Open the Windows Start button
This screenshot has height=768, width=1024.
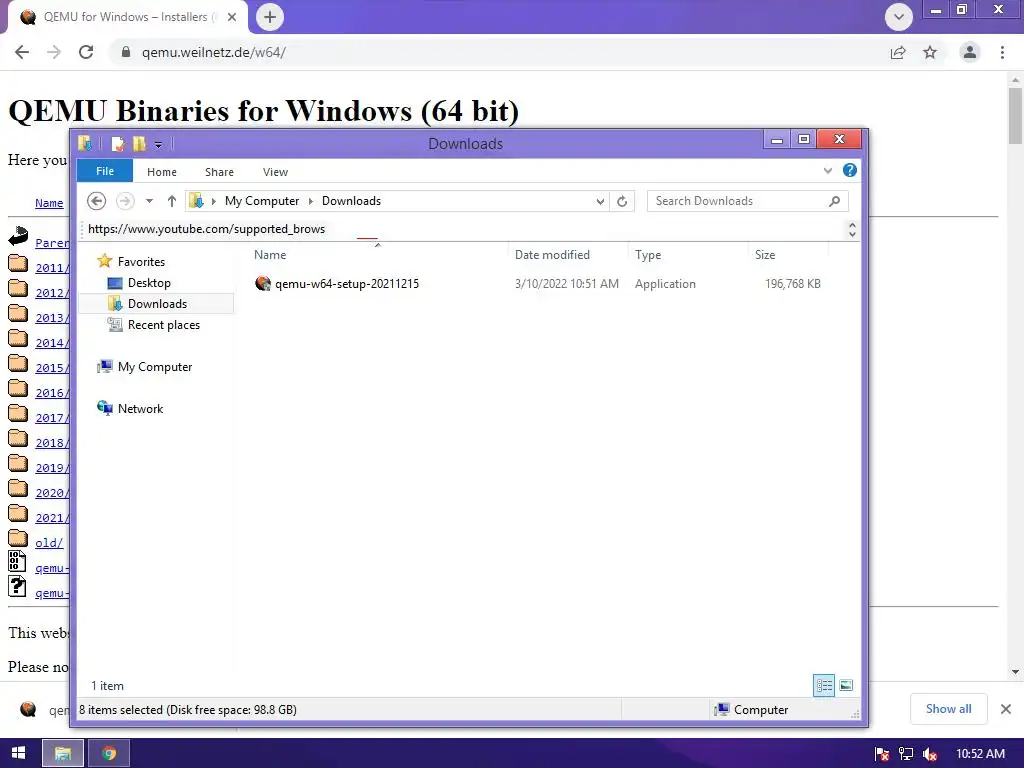18,753
